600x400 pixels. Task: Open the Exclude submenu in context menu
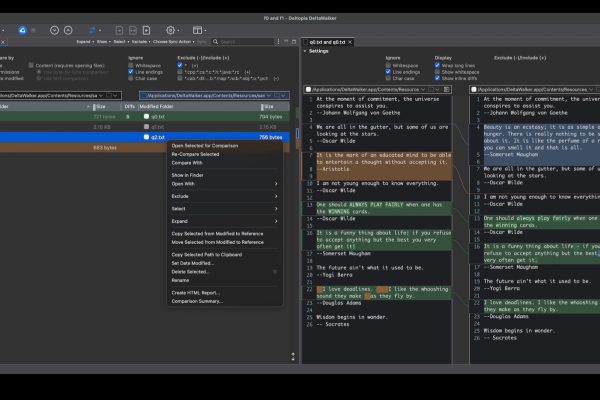coord(225,196)
